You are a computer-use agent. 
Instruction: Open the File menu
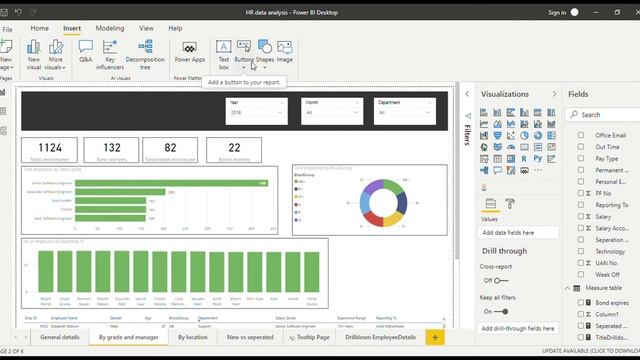(x=7, y=29)
